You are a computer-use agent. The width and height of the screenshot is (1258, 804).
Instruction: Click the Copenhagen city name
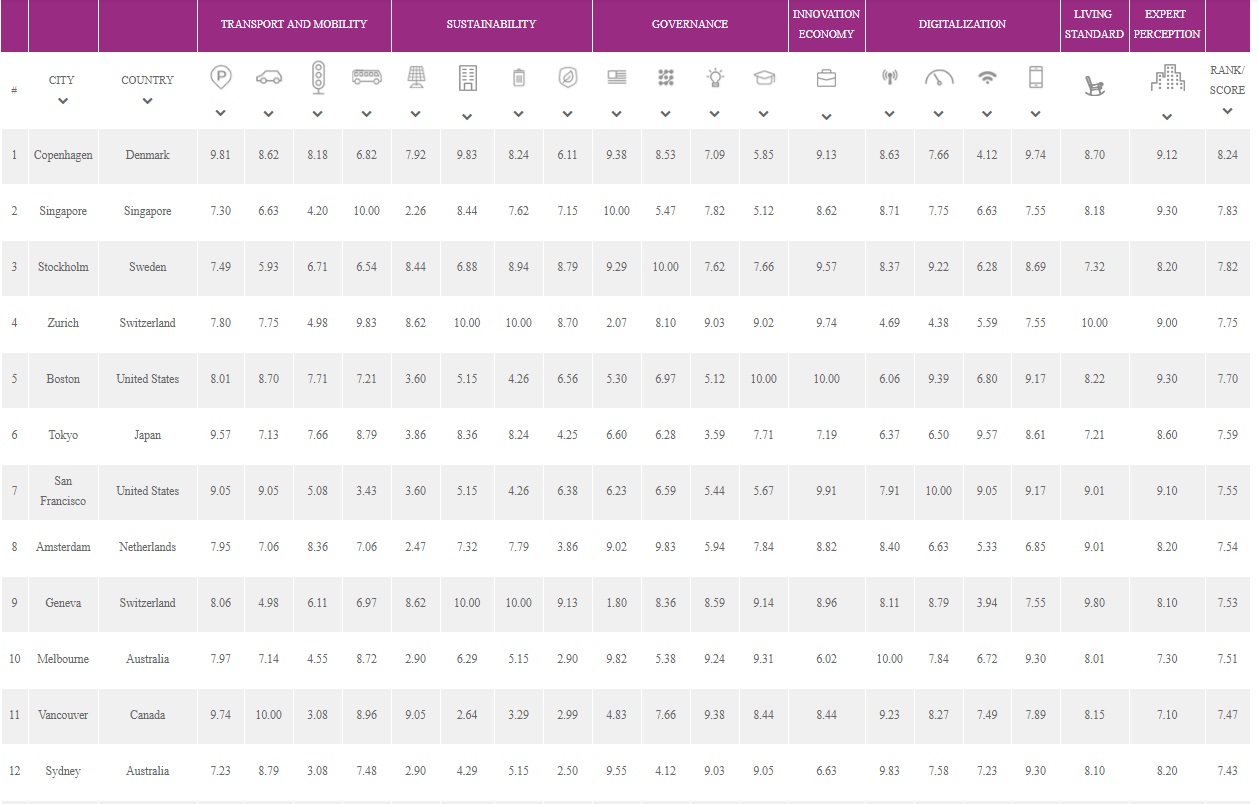pyautogui.click(x=63, y=155)
